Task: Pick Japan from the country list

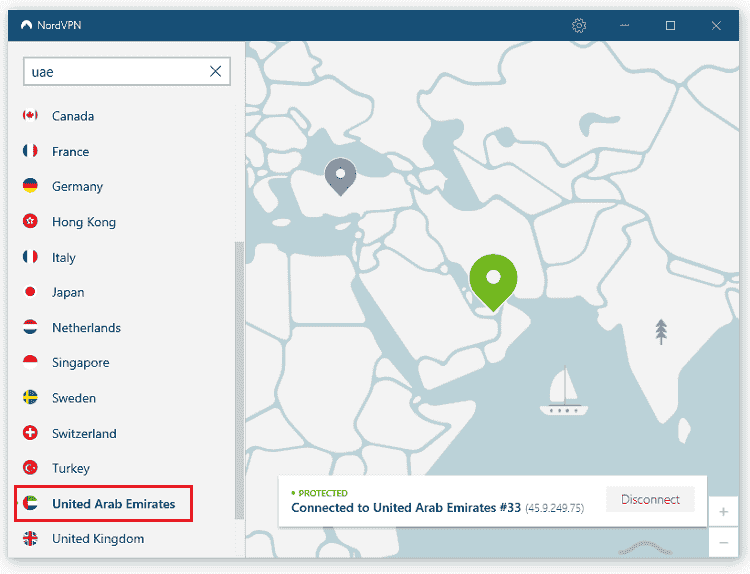Action: click(x=68, y=292)
